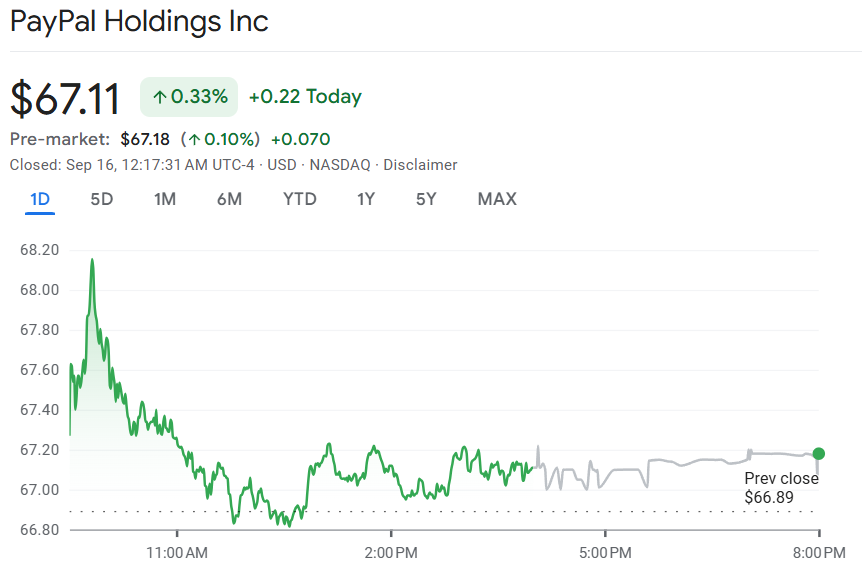862x577 pixels.
Task: Click the 11:00 AM axis label
Action: coord(176,552)
